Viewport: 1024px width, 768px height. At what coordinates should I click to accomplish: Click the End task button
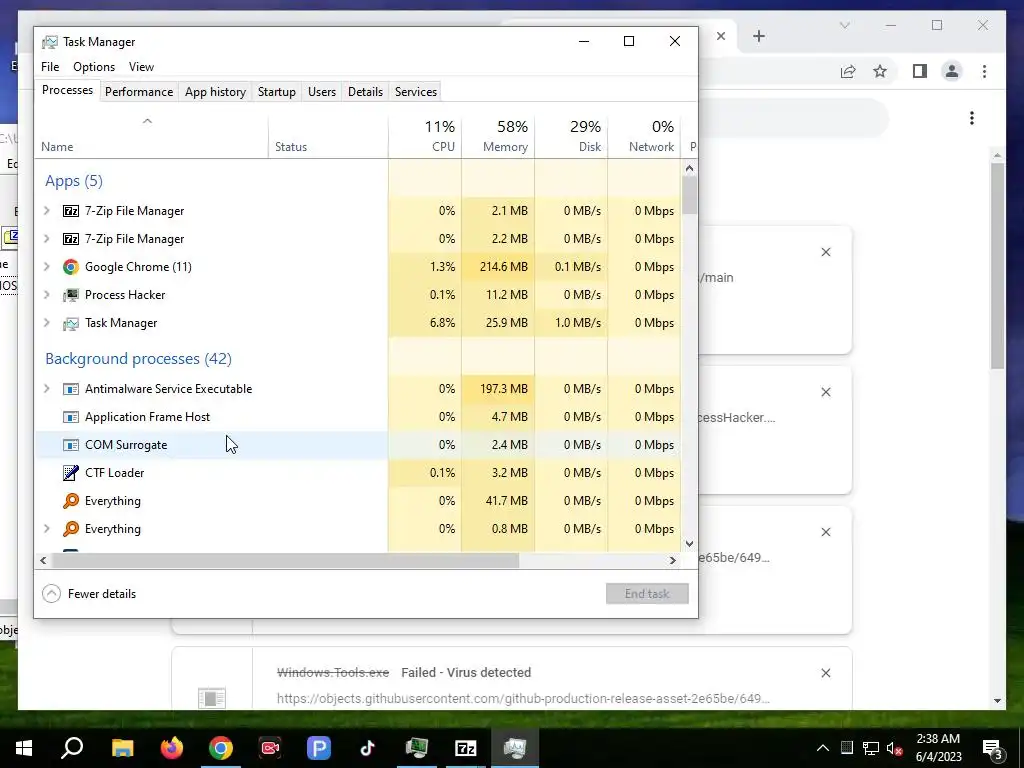pos(647,594)
